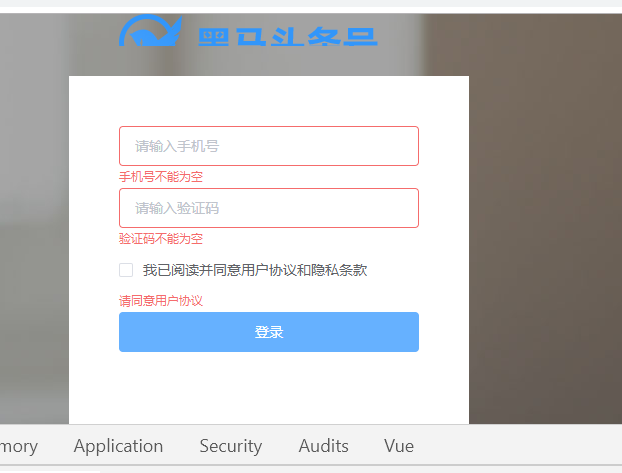Submit the form with the 登录 button
Image resolution: width=622 pixels, height=473 pixels.
click(269, 332)
